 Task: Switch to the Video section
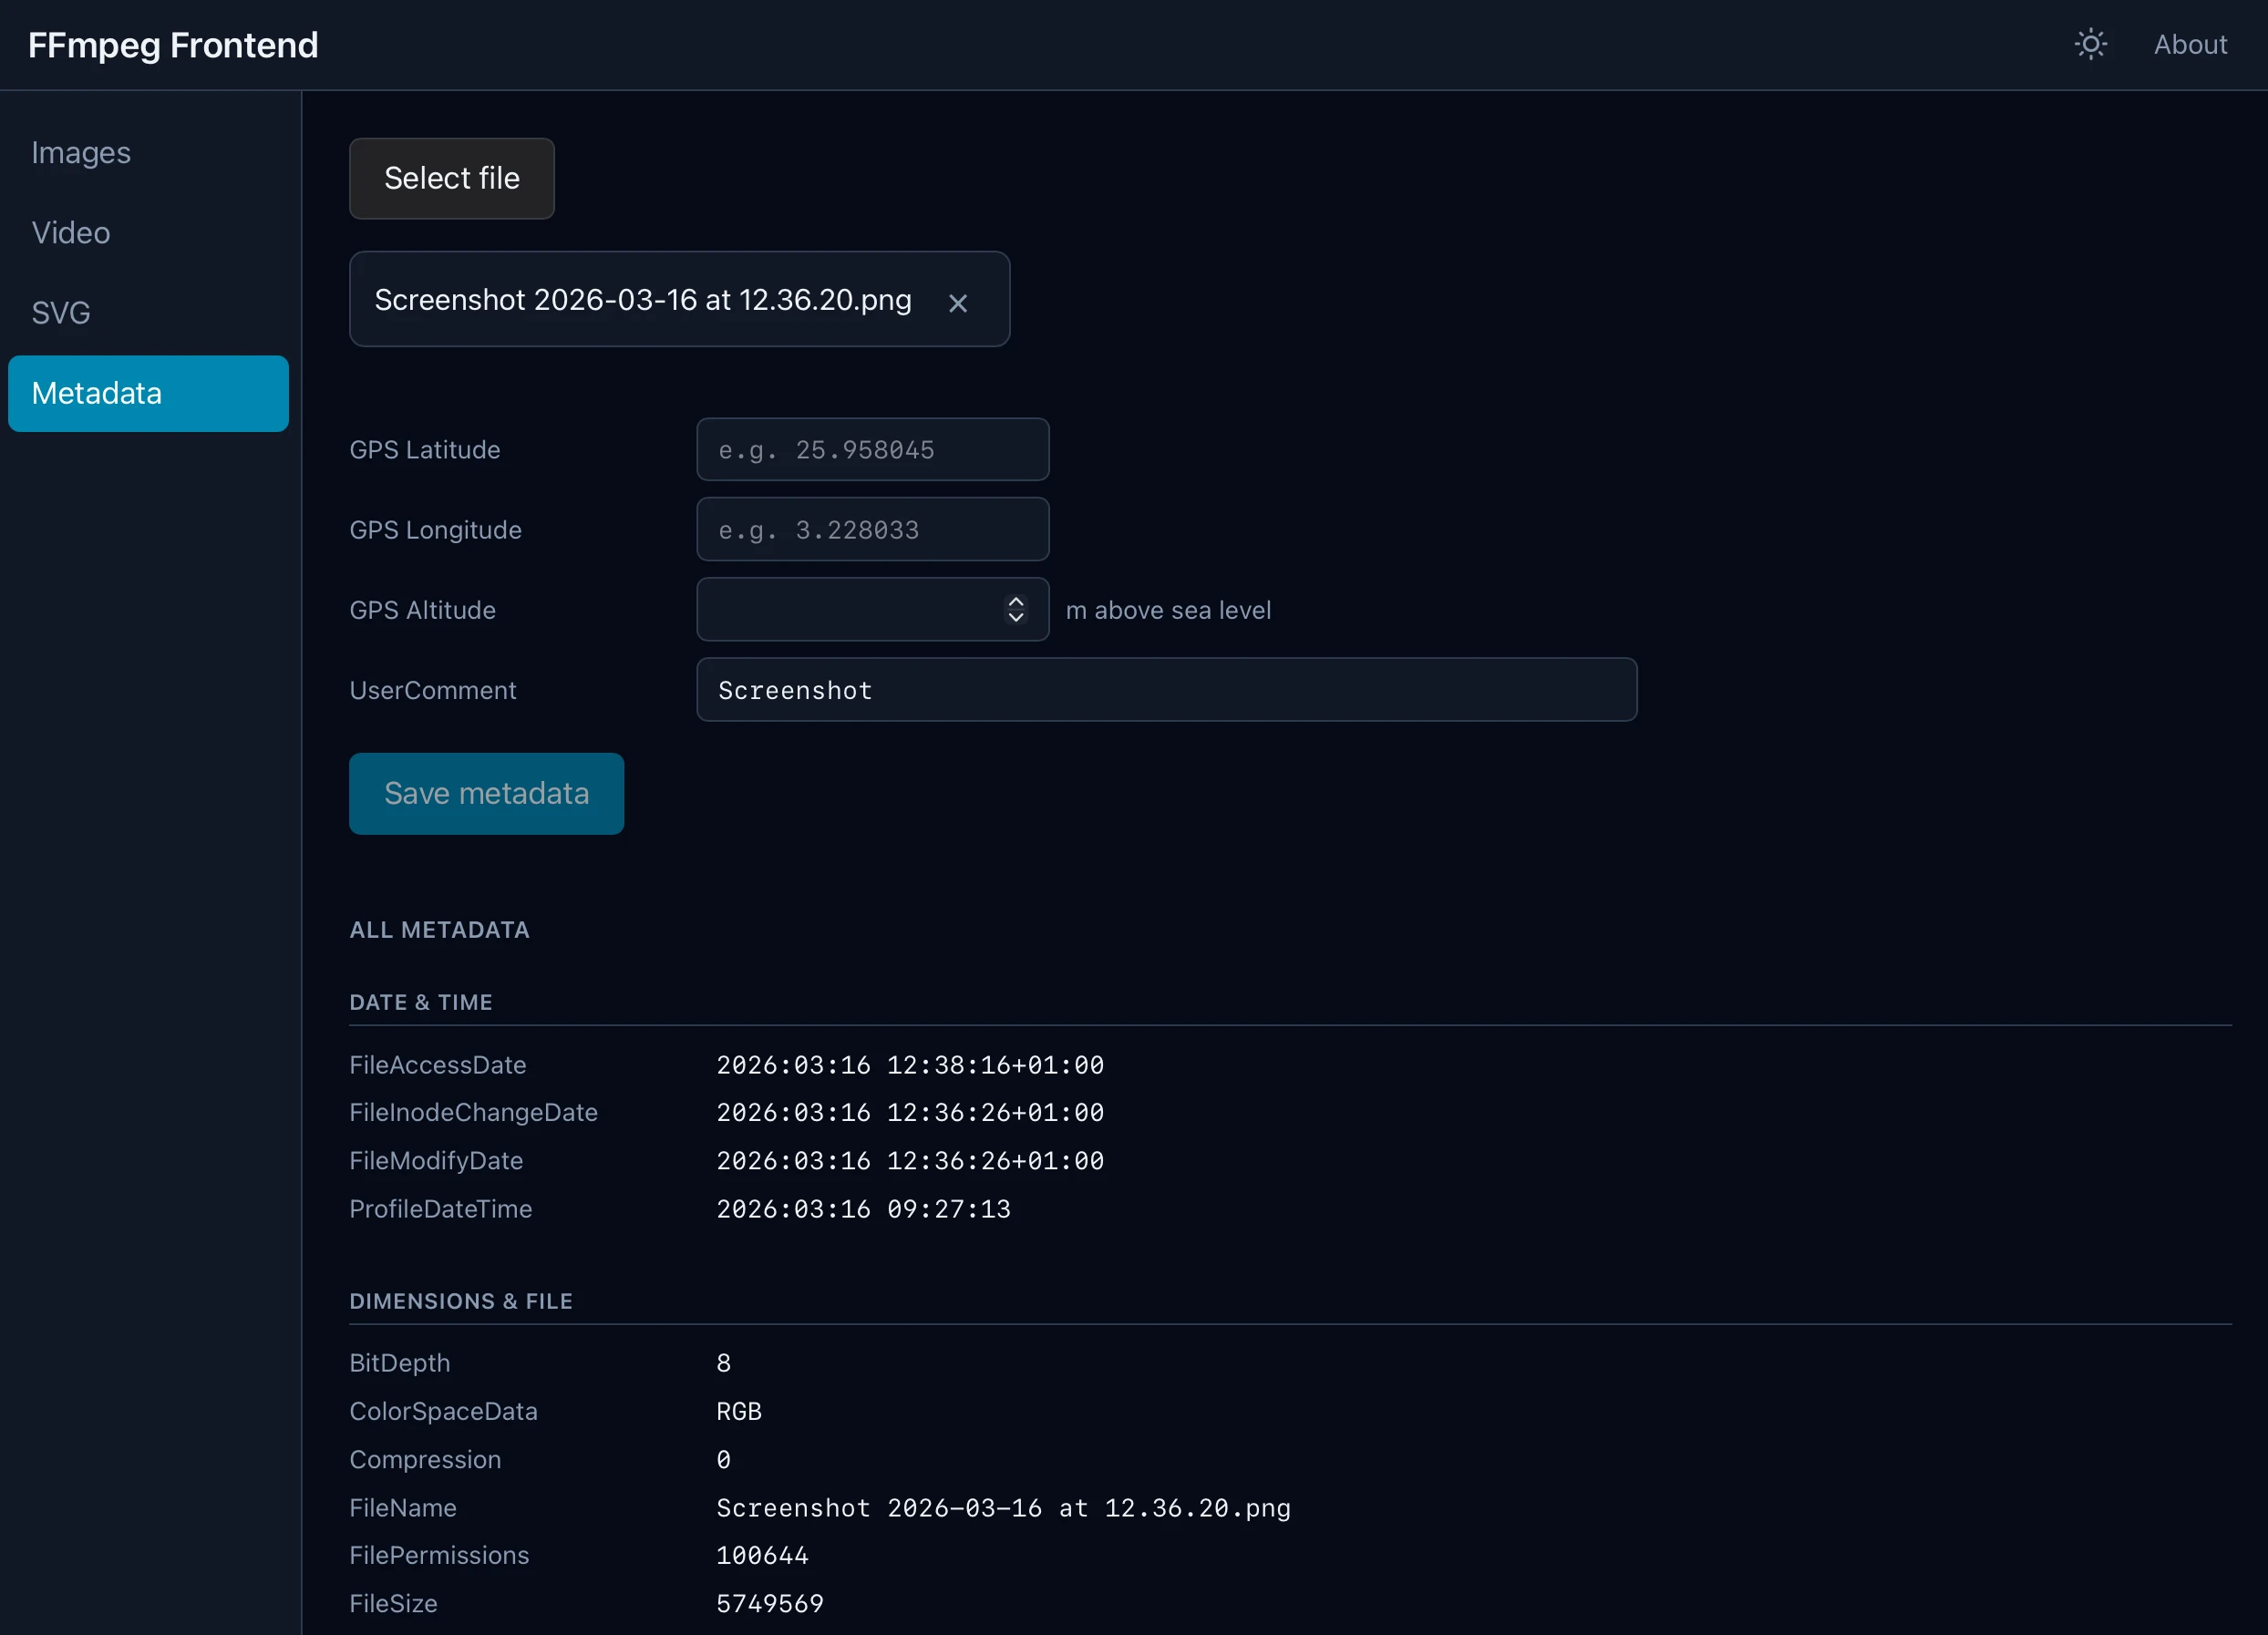[x=70, y=232]
